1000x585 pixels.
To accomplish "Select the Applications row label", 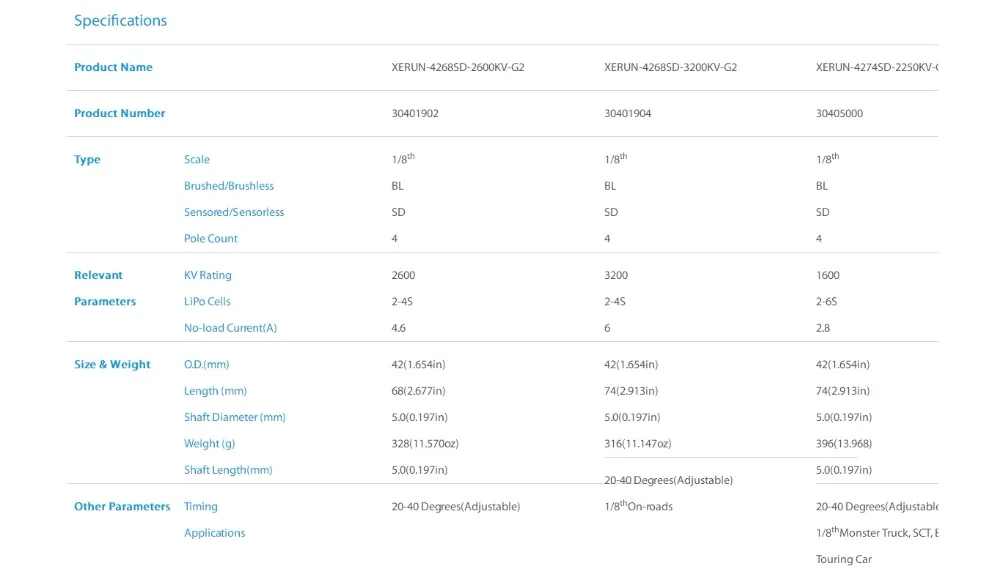I will (x=214, y=533).
